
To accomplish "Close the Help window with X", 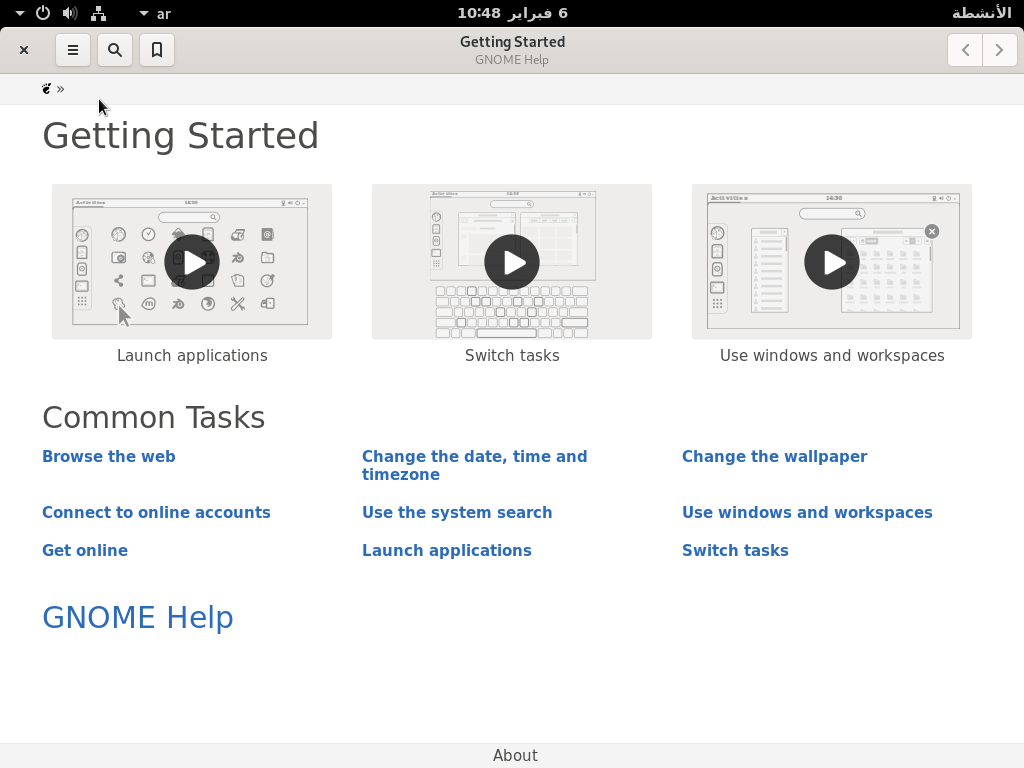I will tap(24, 50).
